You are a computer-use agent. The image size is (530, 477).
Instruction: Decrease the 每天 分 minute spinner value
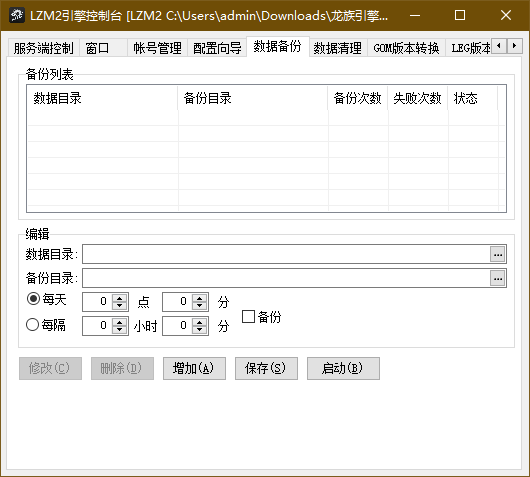(x=199, y=305)
